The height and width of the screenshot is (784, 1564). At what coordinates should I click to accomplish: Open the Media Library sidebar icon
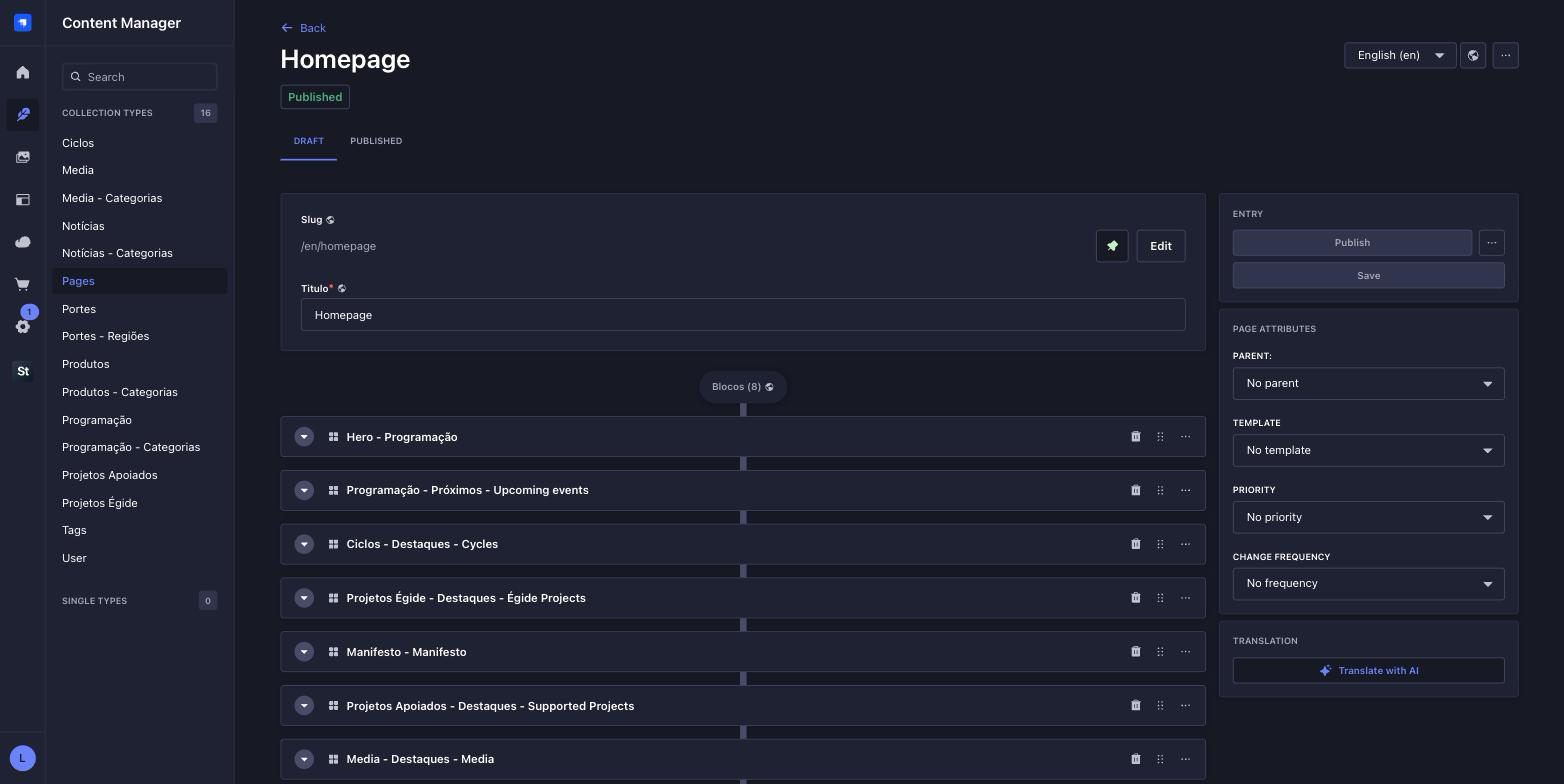click(x=23, y=157)
